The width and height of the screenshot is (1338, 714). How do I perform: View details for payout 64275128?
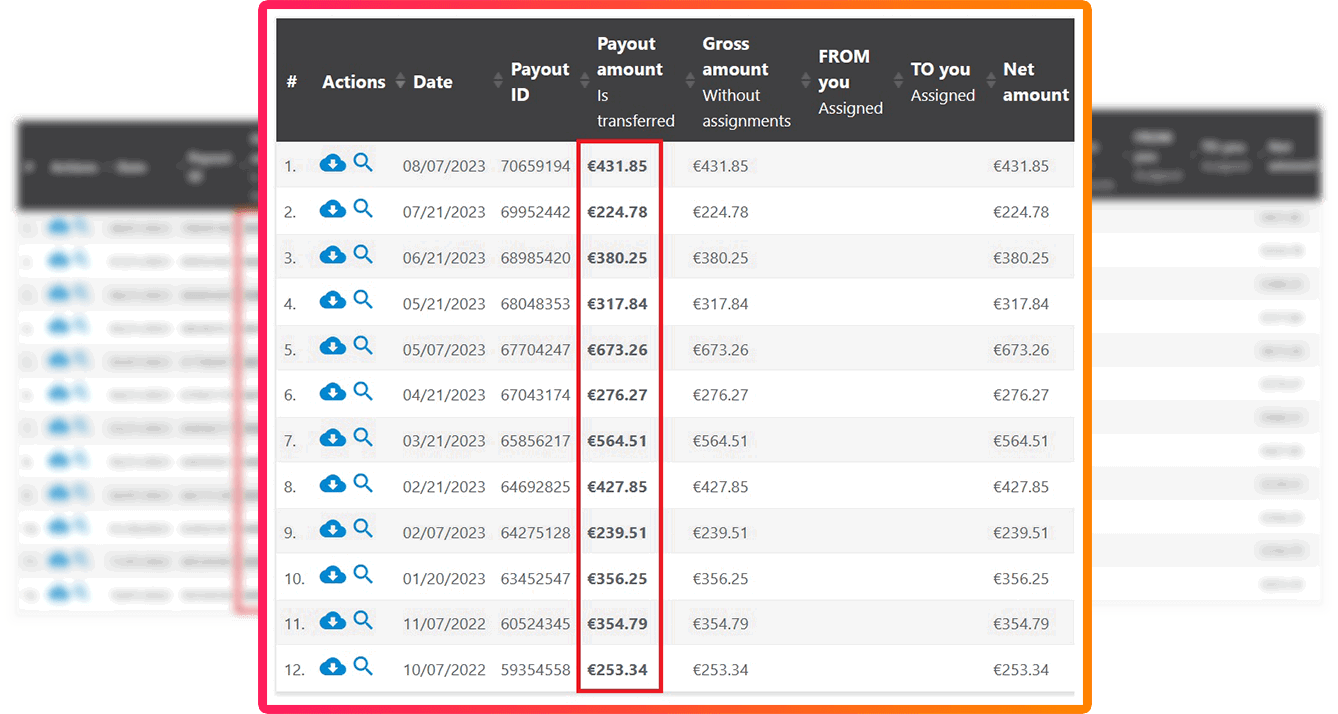(363, 529)
